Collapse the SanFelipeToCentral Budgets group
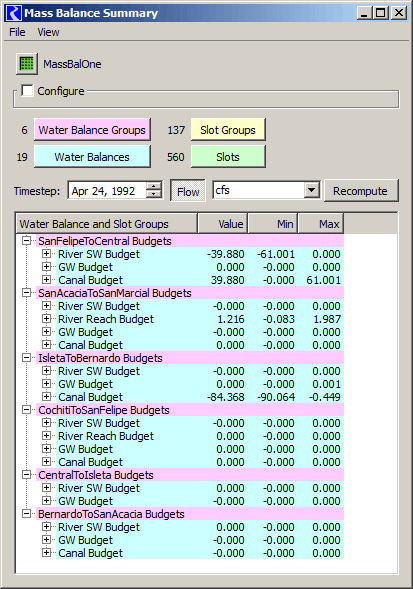Viewport: 413px width, 589px height. (26, 241)
